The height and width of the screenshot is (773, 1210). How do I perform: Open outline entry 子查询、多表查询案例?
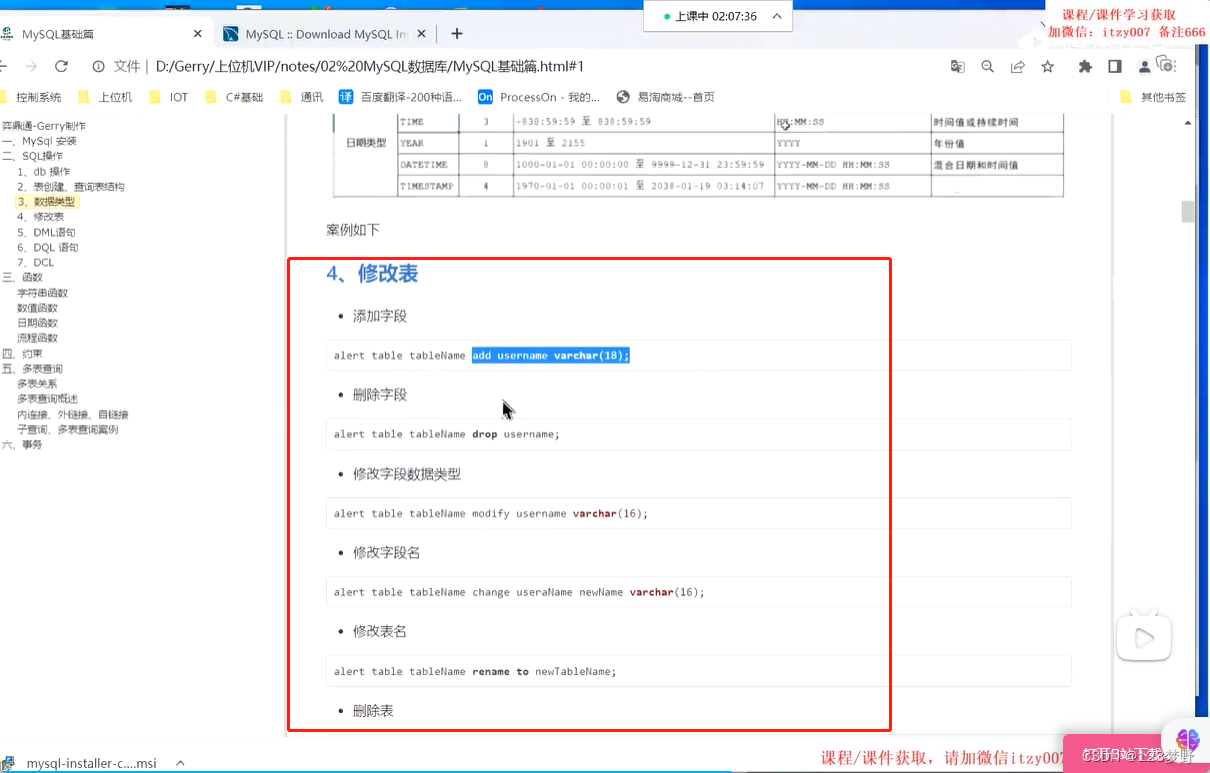(67, 429)
